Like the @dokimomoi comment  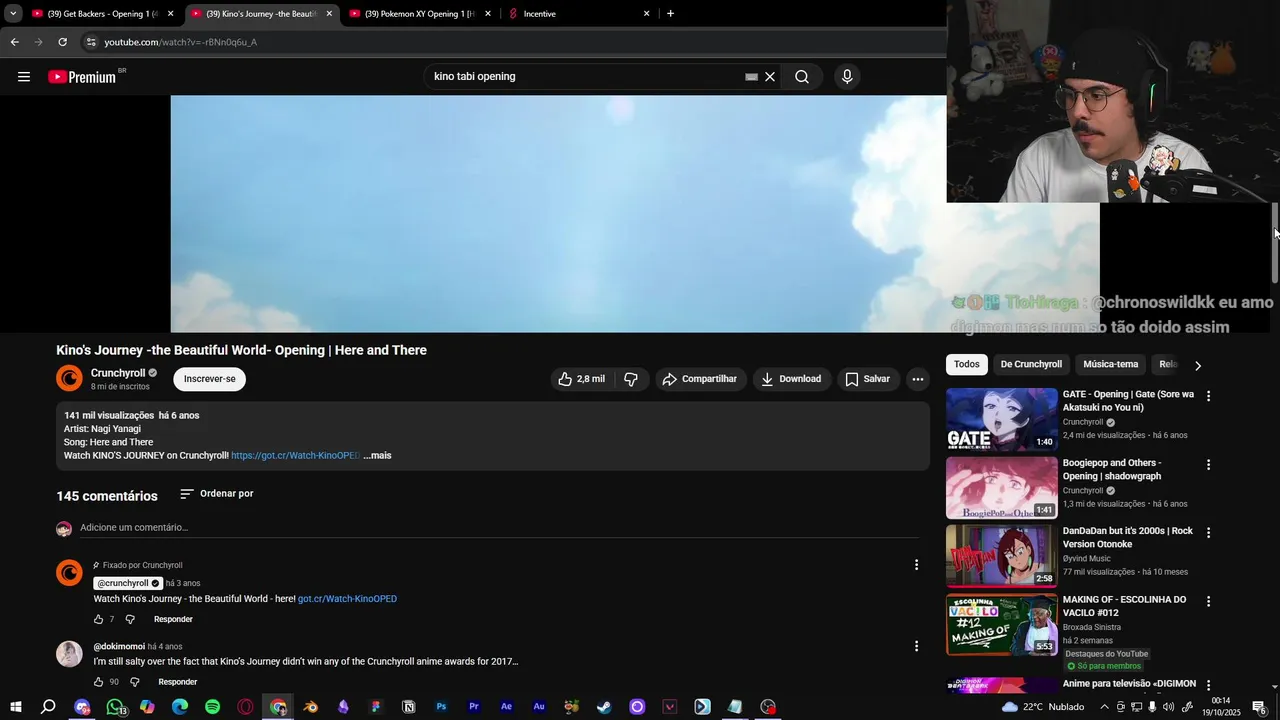tap(99, 682)
